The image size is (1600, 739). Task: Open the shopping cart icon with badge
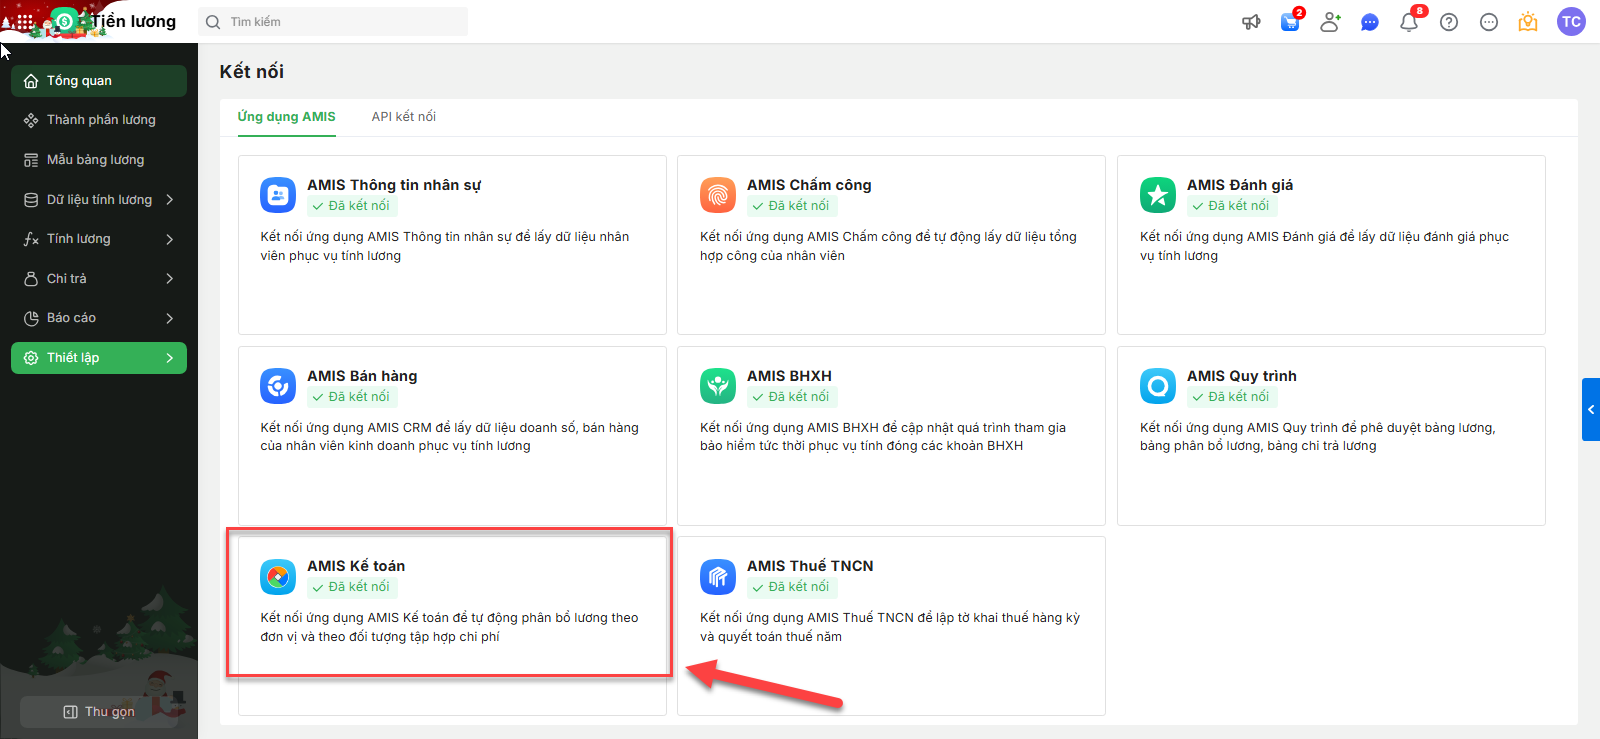(x=1291, y=21)
